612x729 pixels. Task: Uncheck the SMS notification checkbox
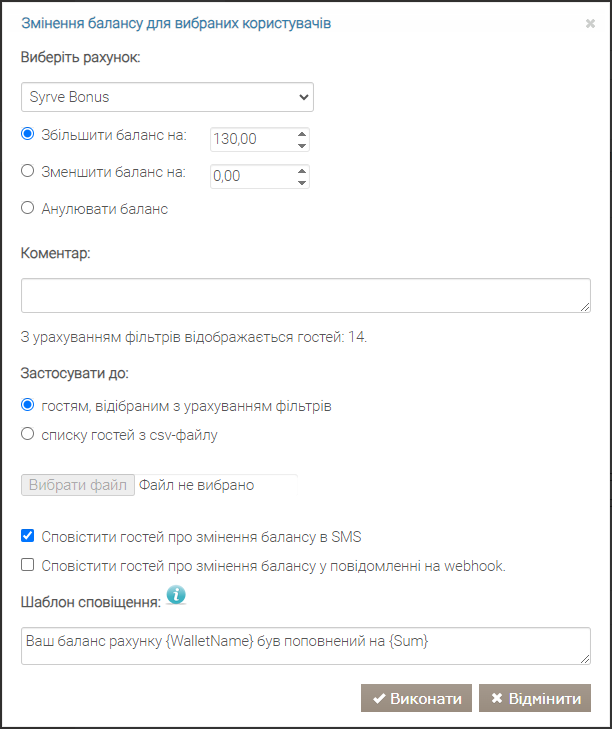(x=27, y=536)
